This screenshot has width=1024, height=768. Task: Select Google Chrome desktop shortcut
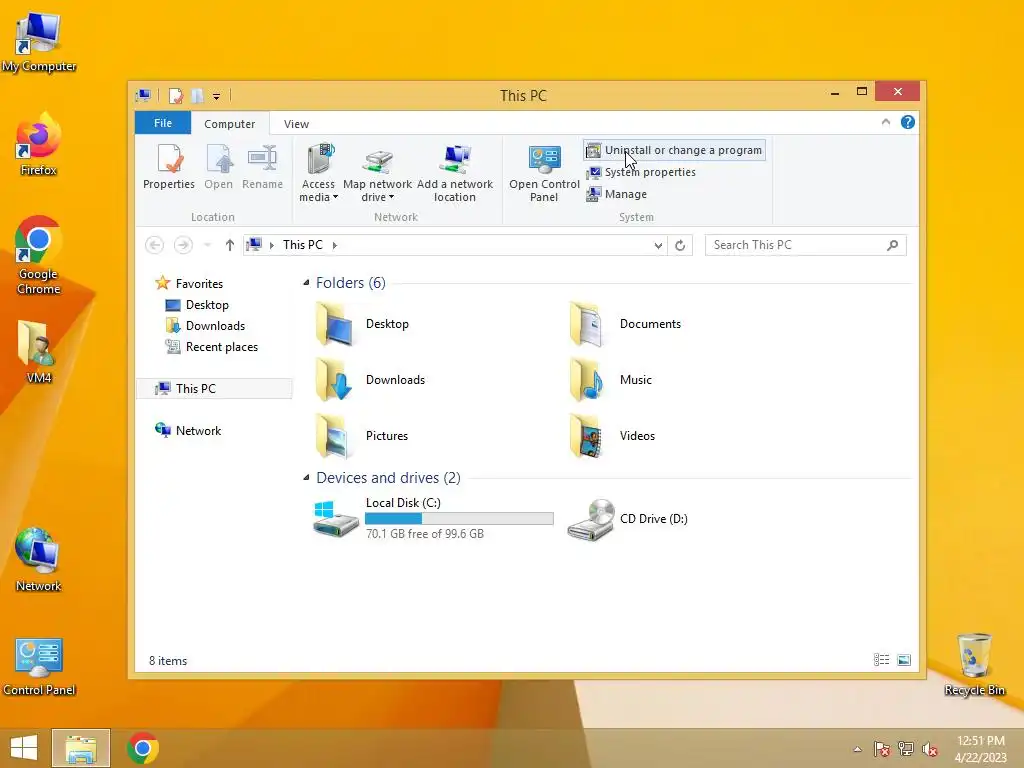[x=39, y=256]
